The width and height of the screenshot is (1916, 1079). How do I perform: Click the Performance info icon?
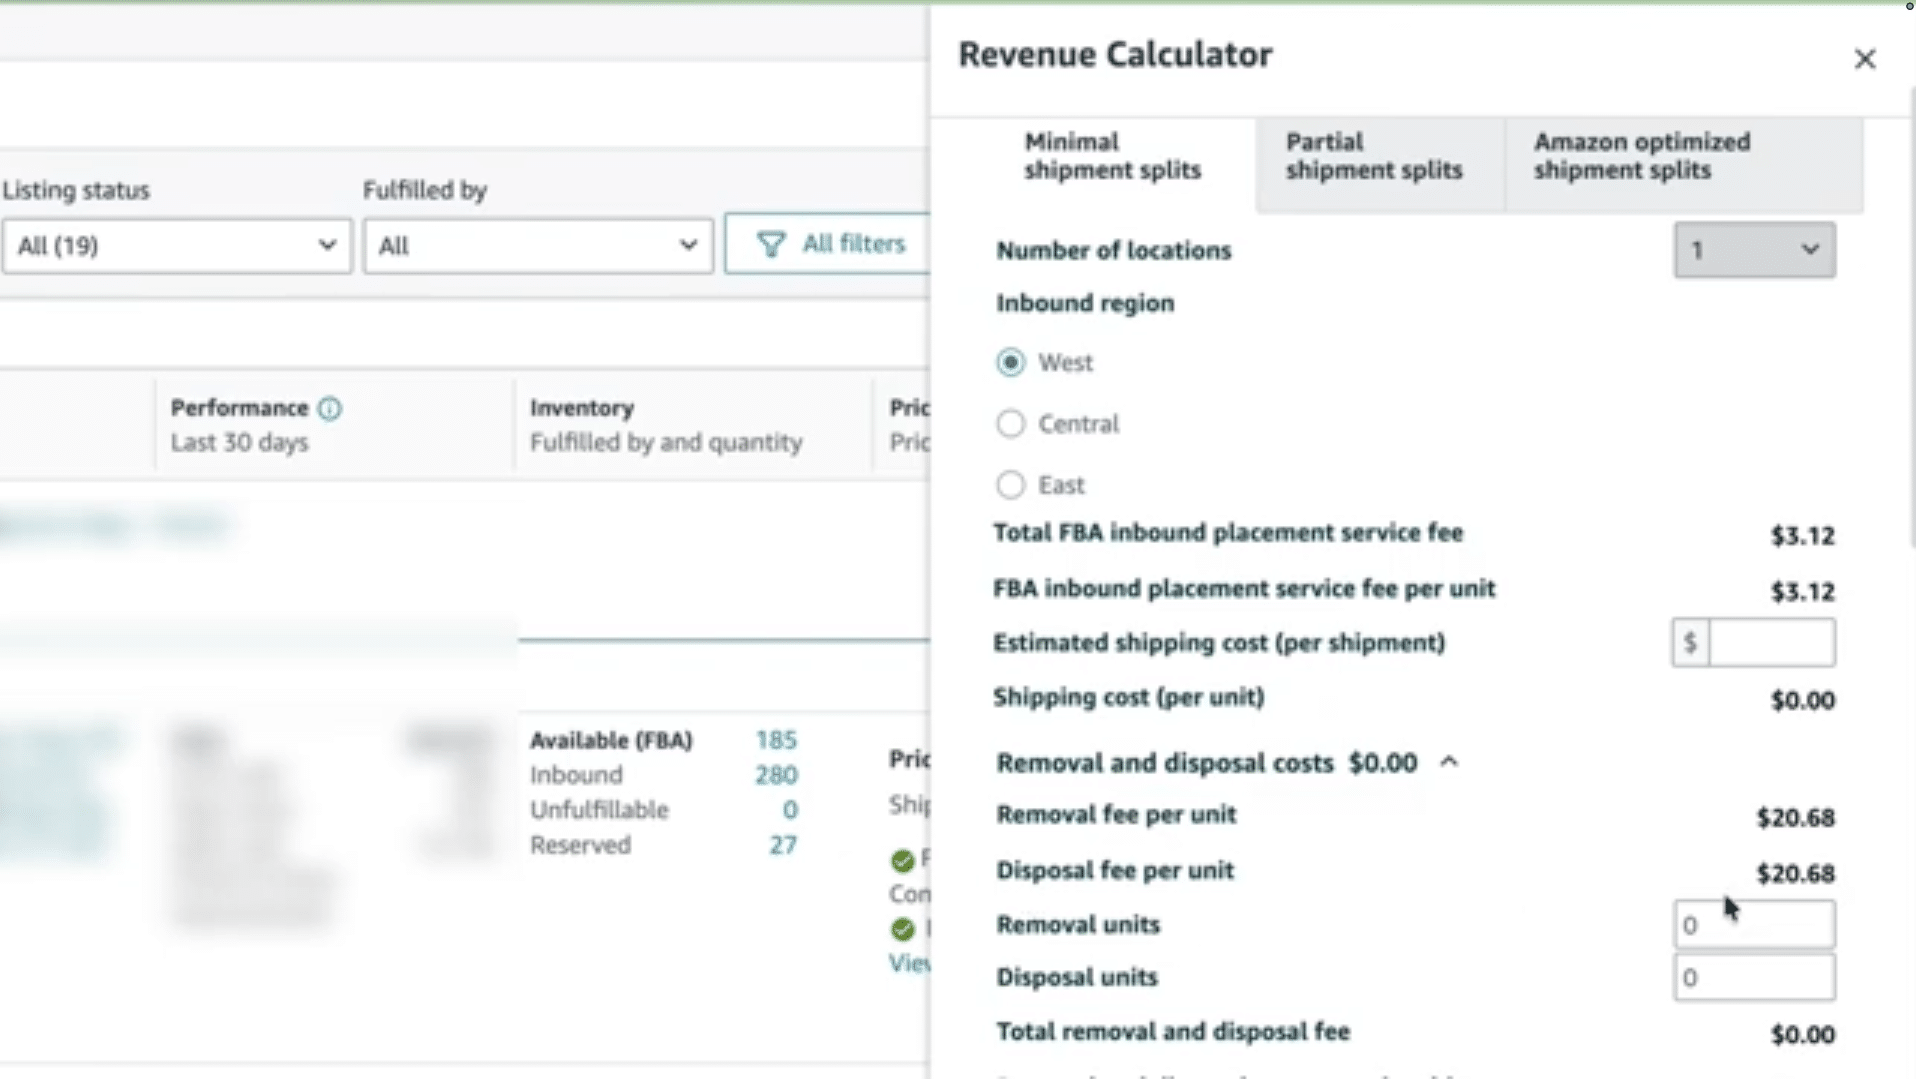pyautogui.click(x=329, y=408)
